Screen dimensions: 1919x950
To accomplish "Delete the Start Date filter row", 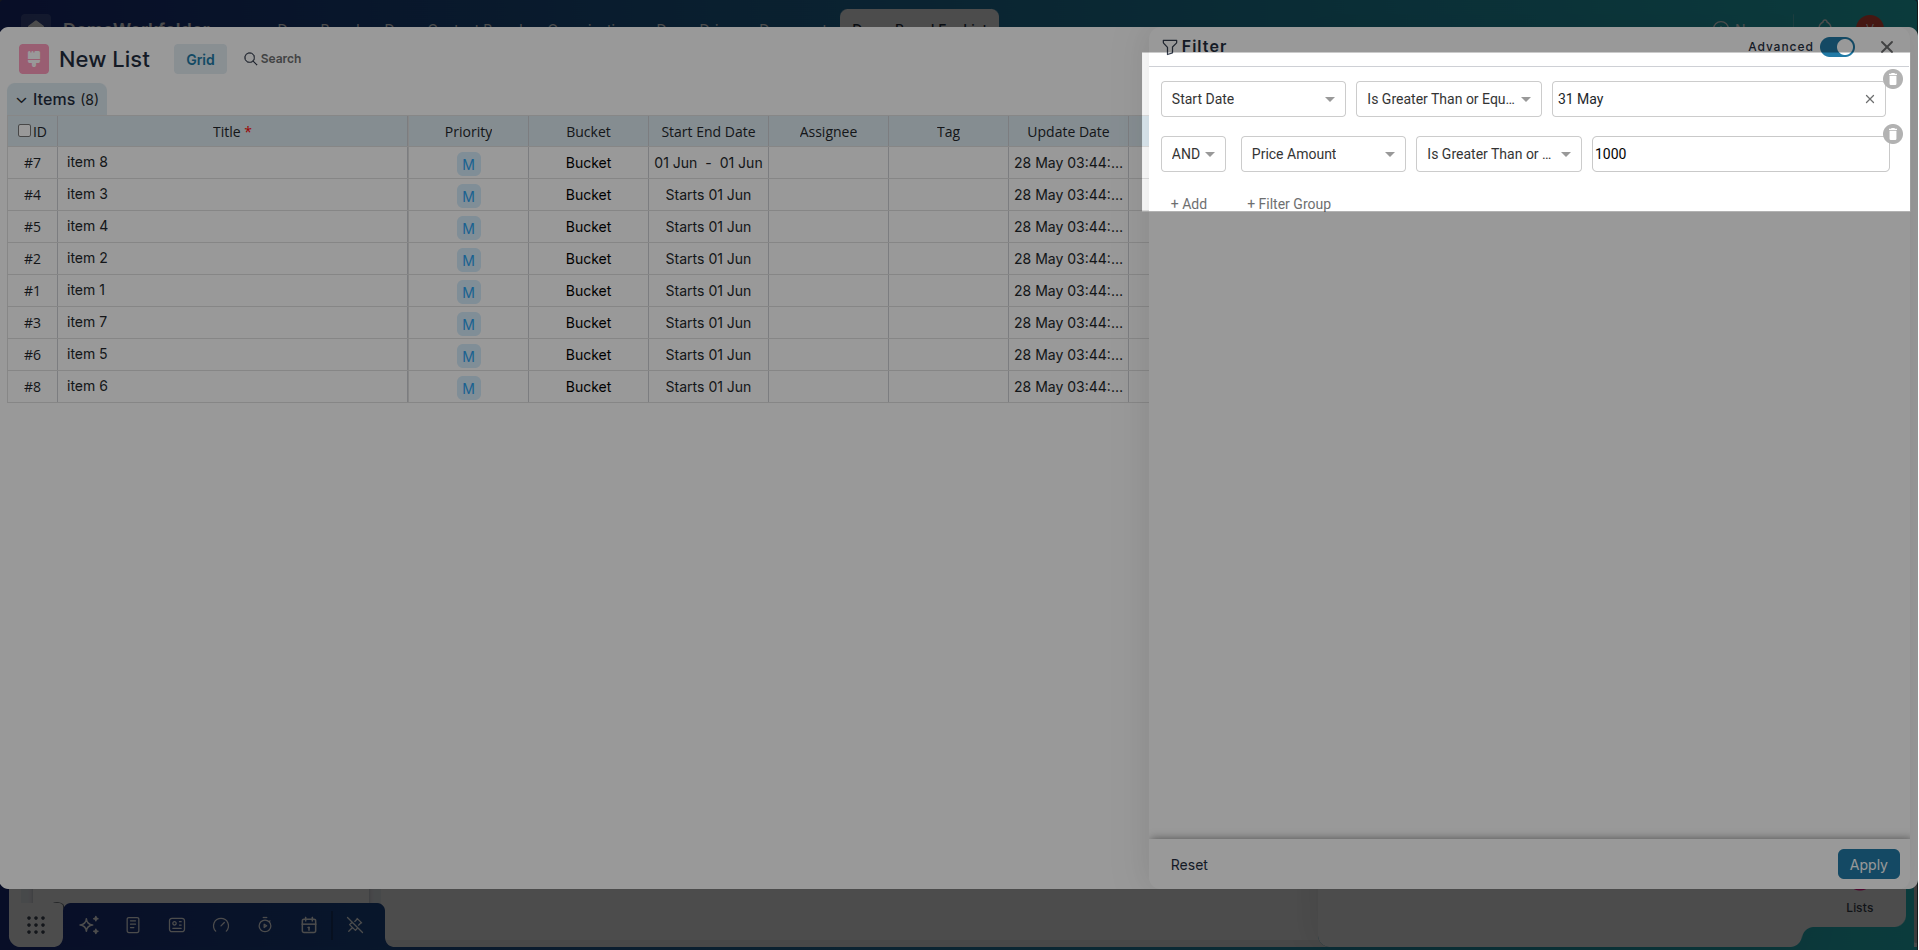I will click(x=1893, y=79).
